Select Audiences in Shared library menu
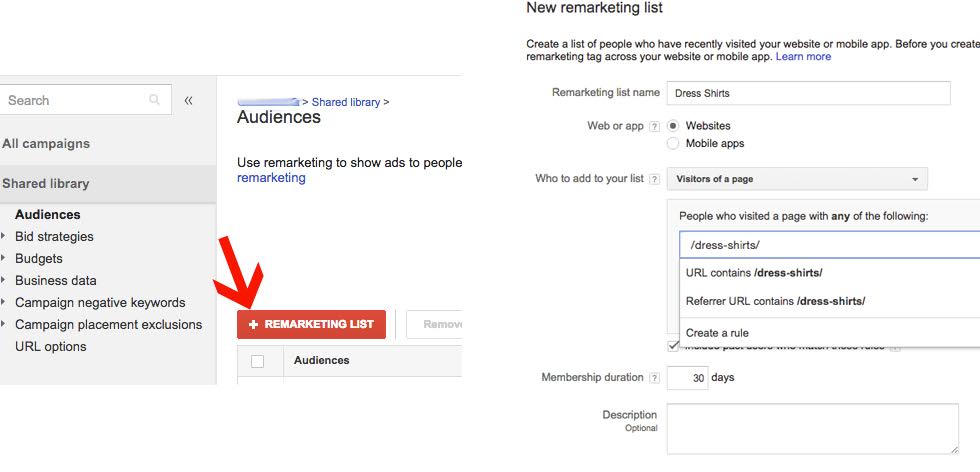Screen dimensions: 980x472 click(47, 215)
